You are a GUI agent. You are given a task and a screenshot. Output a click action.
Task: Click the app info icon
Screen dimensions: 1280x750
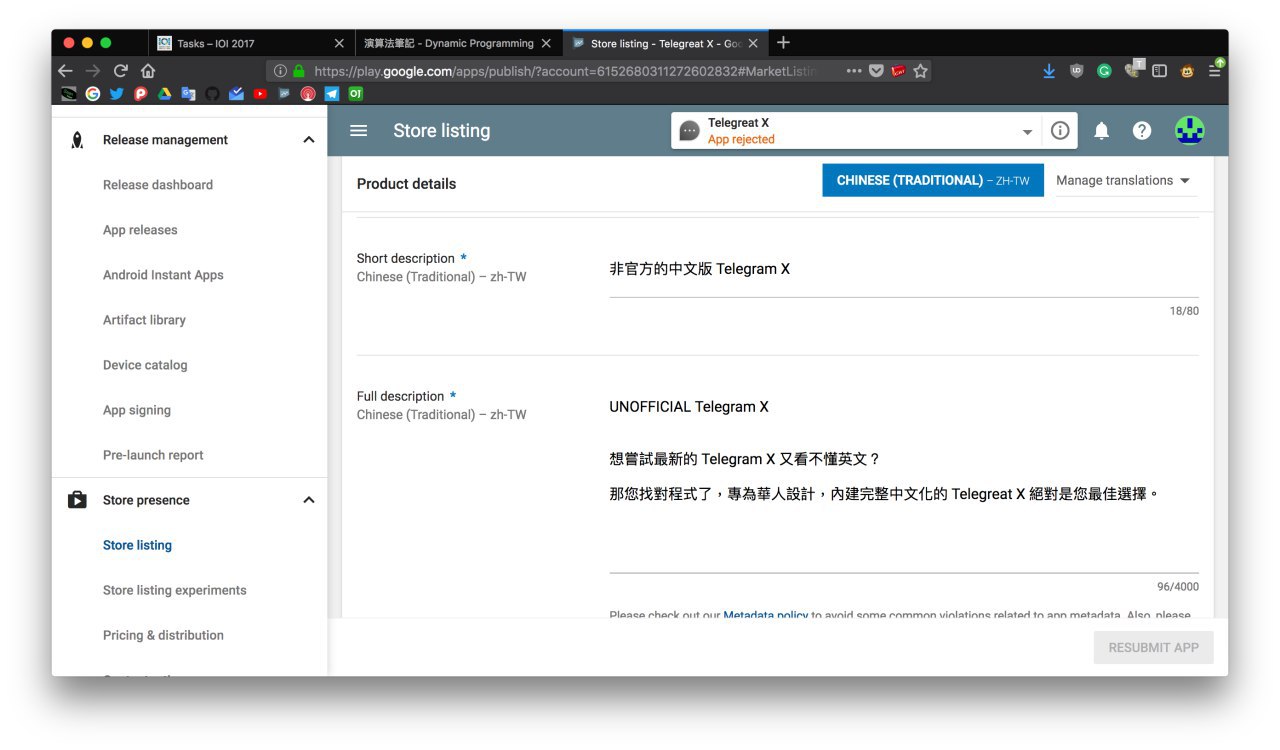[x=1060, y=131]
